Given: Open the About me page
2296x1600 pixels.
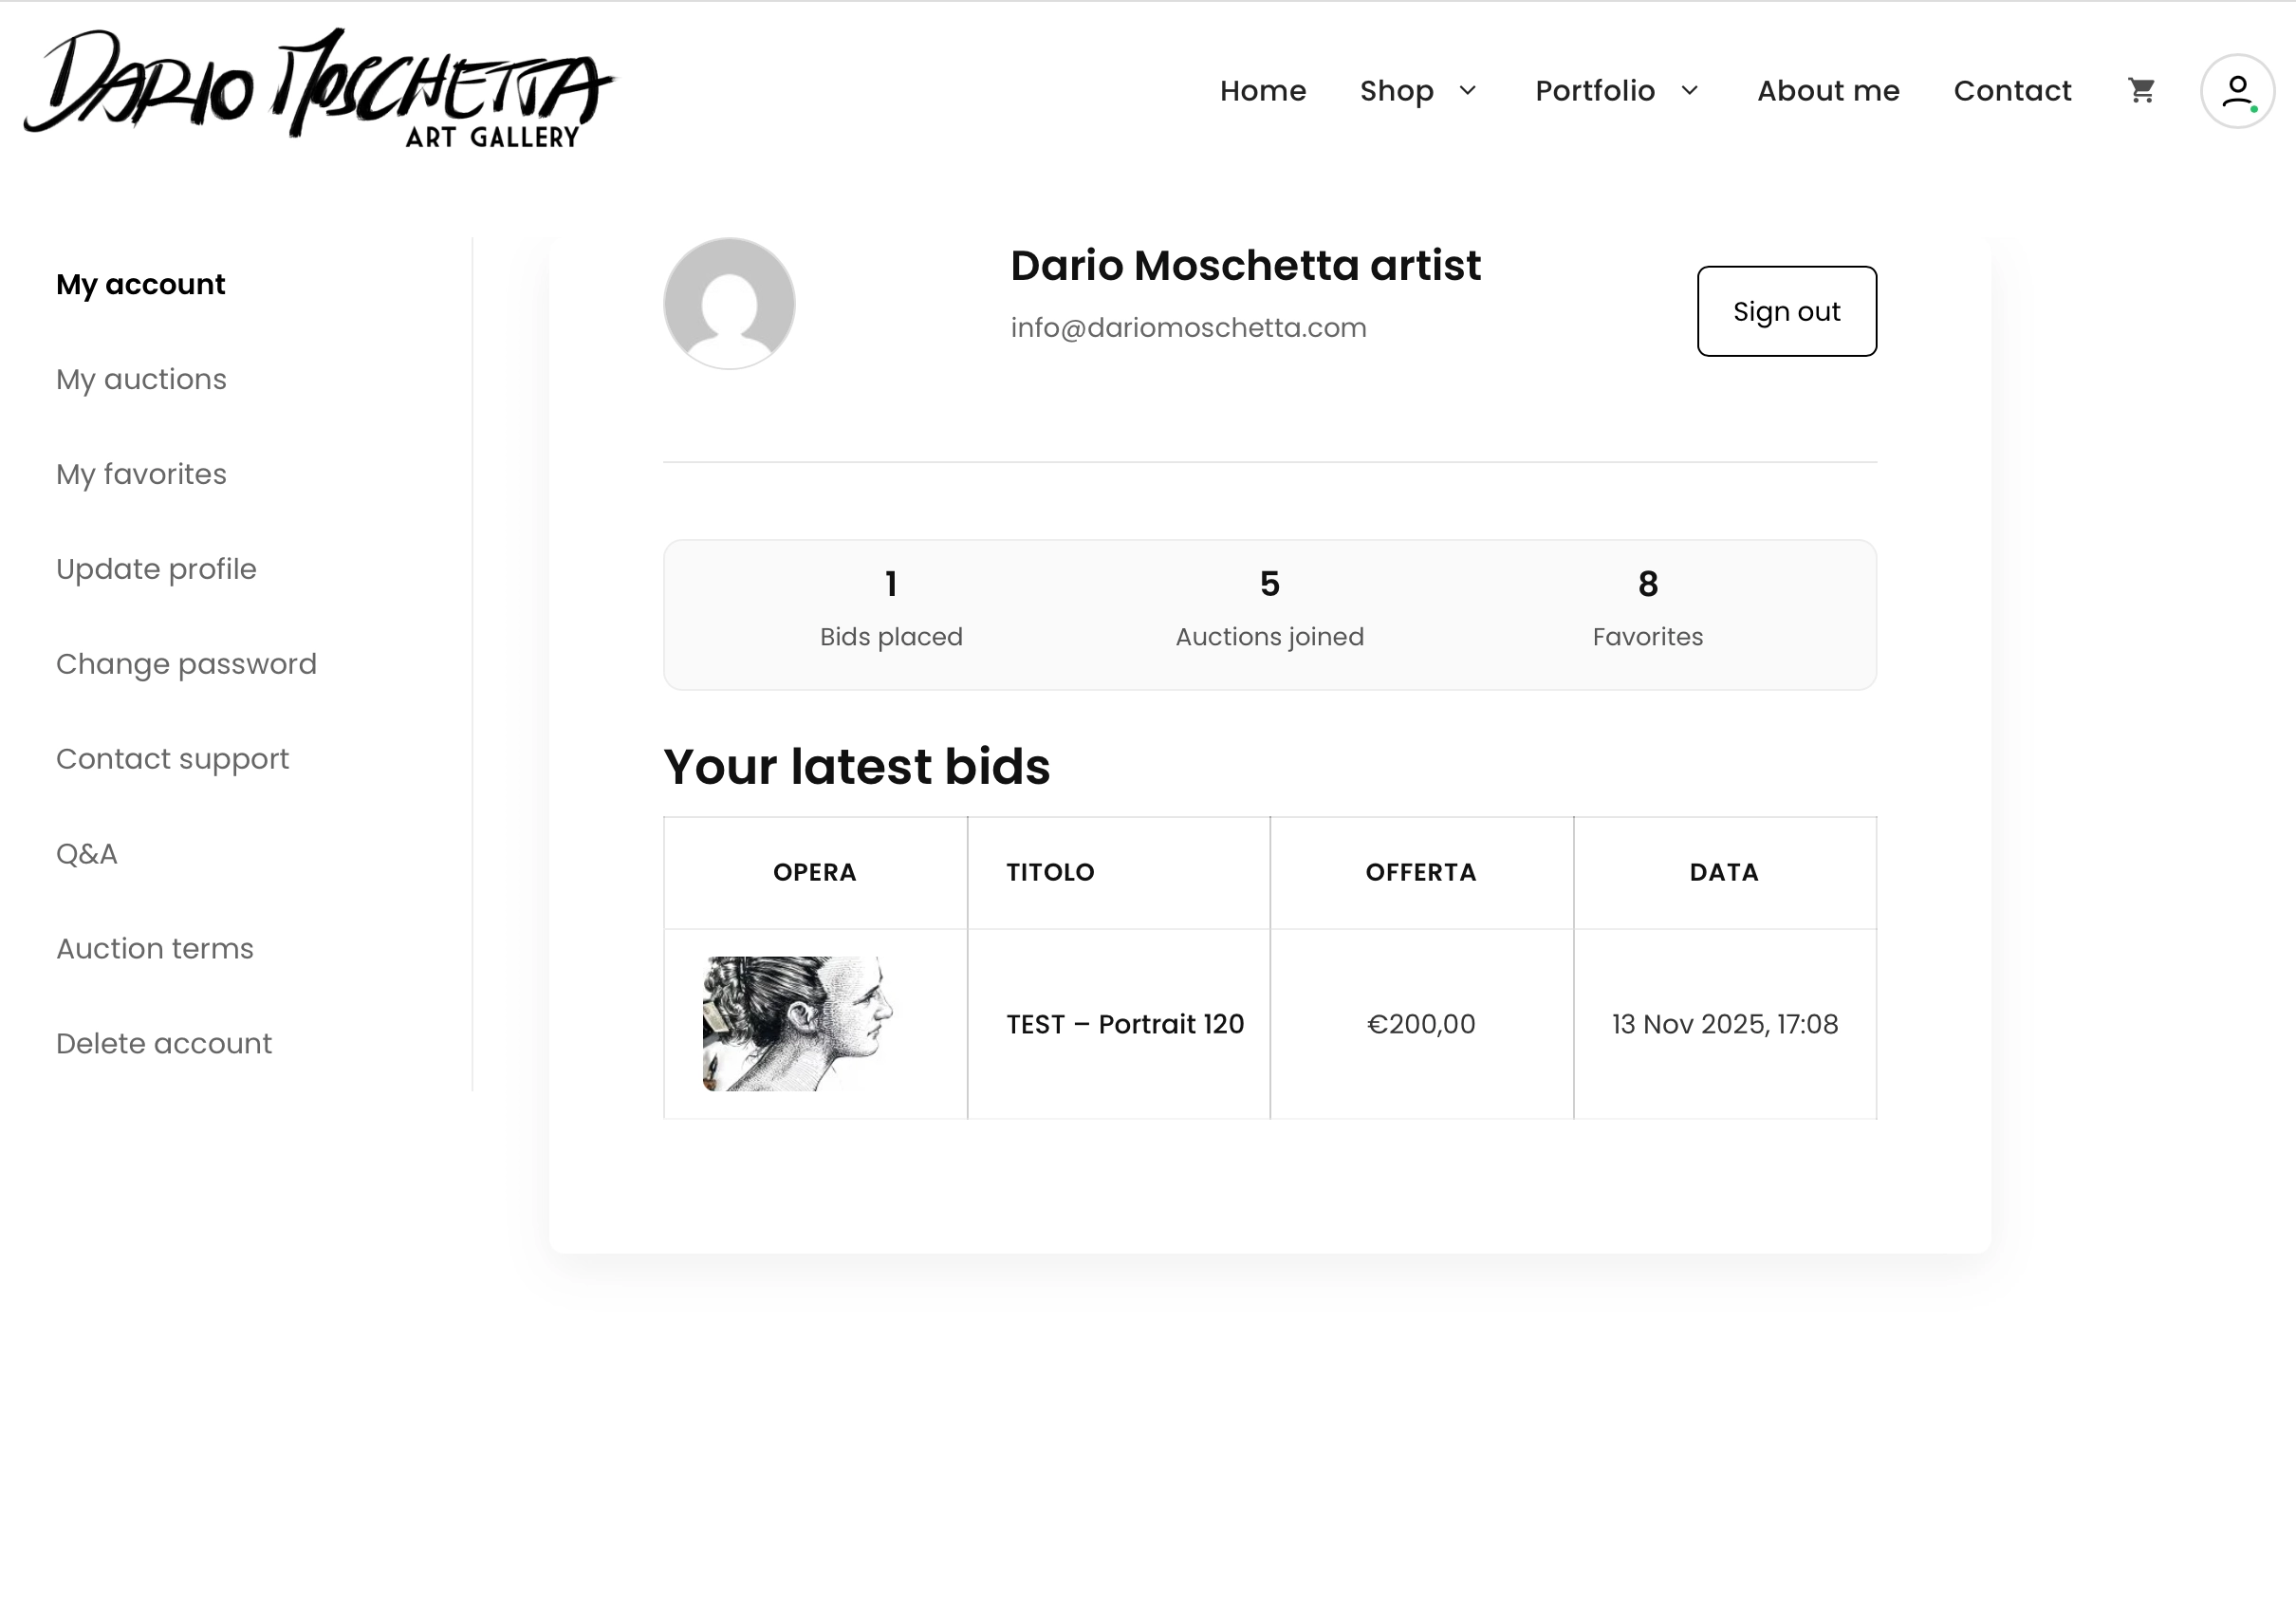Looking at the screenshot, I should click(1828, 91).
